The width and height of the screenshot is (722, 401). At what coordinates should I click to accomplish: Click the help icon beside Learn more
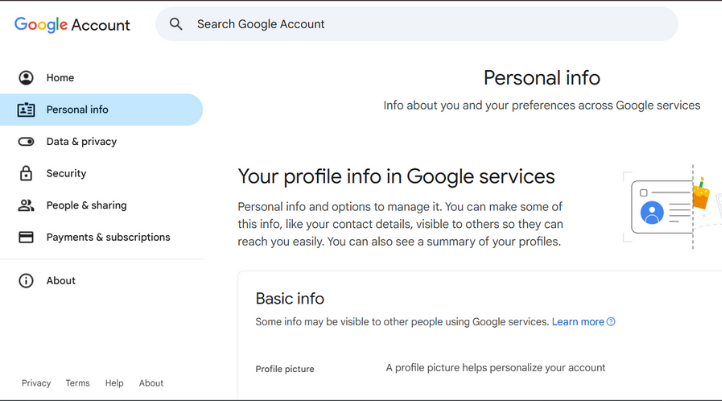611,322
